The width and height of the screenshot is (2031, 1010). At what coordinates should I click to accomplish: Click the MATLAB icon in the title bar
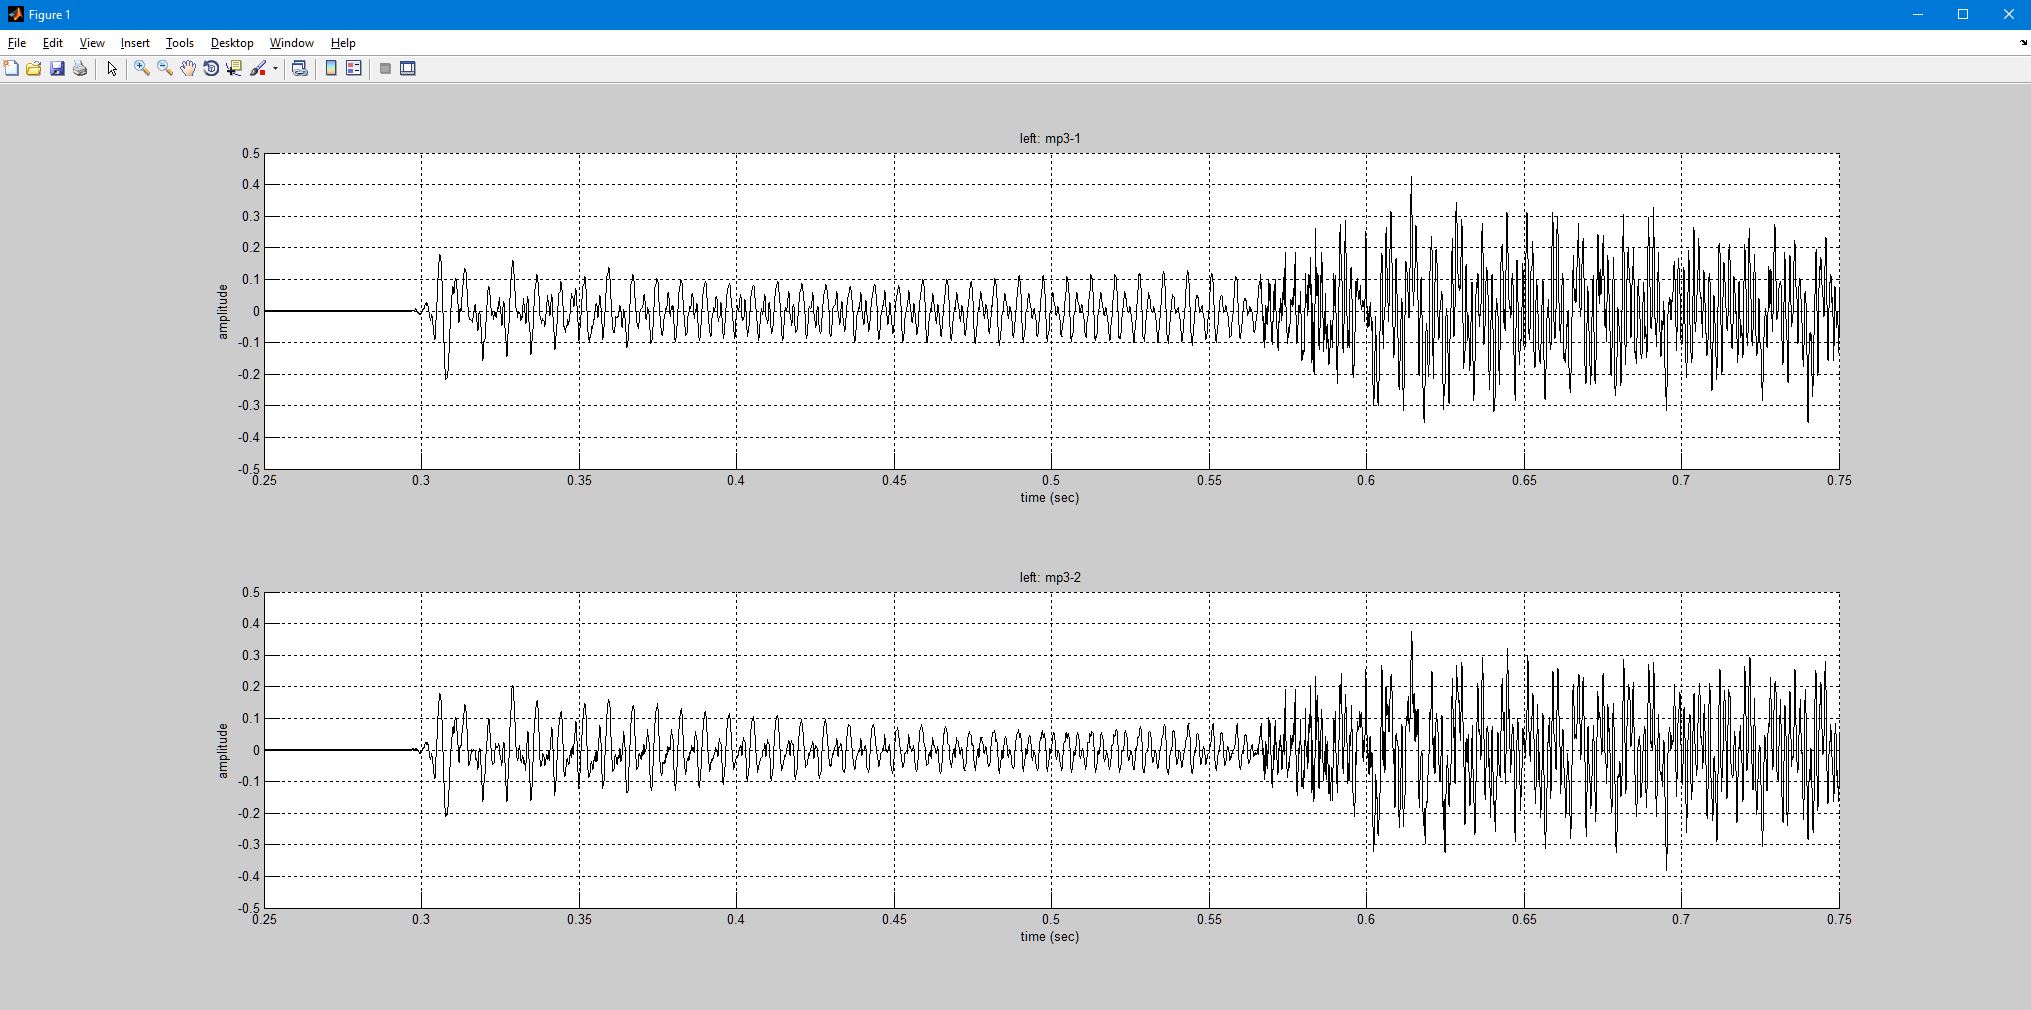pyautogui.click(x=15, y=14)
